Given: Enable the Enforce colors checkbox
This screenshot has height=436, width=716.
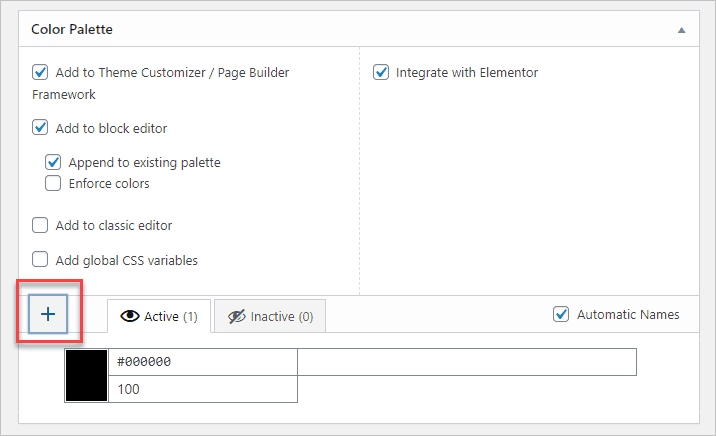Looking at the screenshot, I should click(x=53, y=183).
